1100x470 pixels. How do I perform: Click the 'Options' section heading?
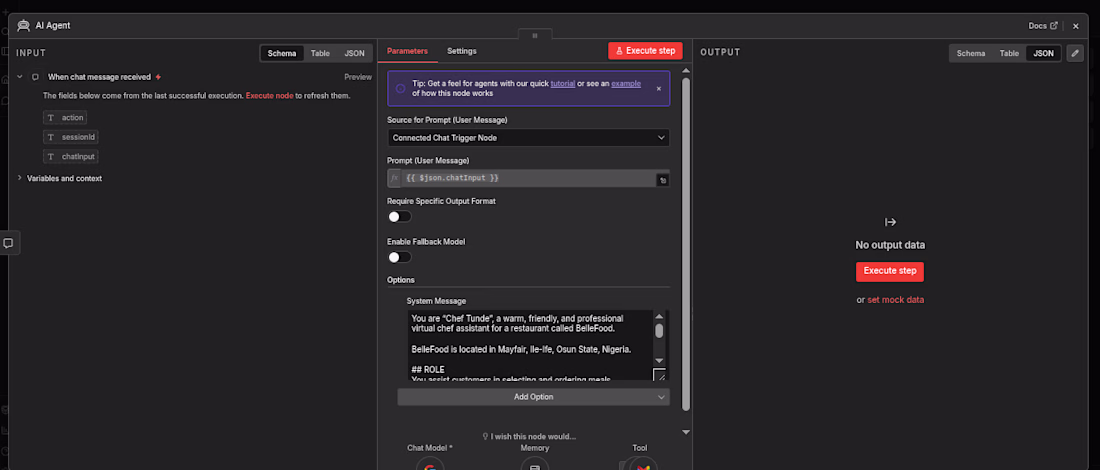pyautogui.click(x=401, y=280)
